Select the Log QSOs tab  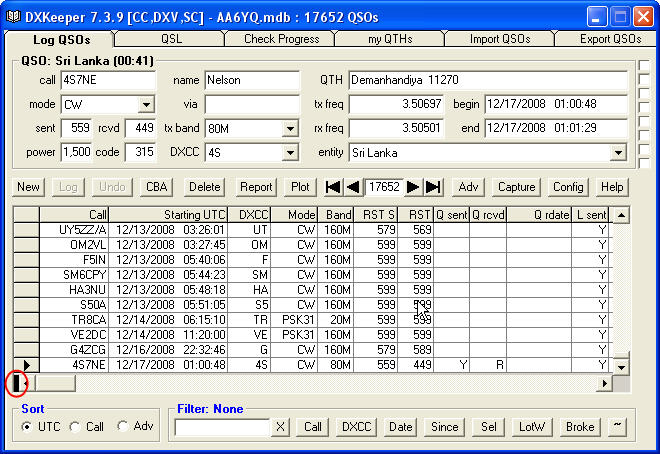61,40
